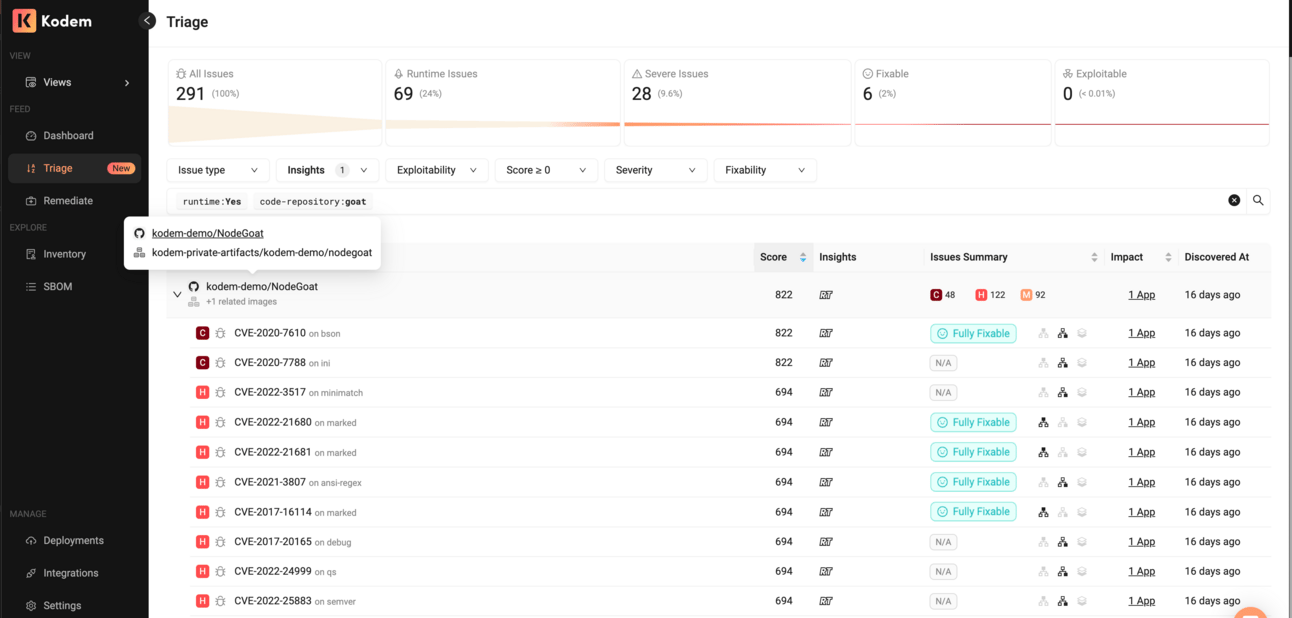
Task: Click the search magnifier icon
Action: pos(1258,200)
